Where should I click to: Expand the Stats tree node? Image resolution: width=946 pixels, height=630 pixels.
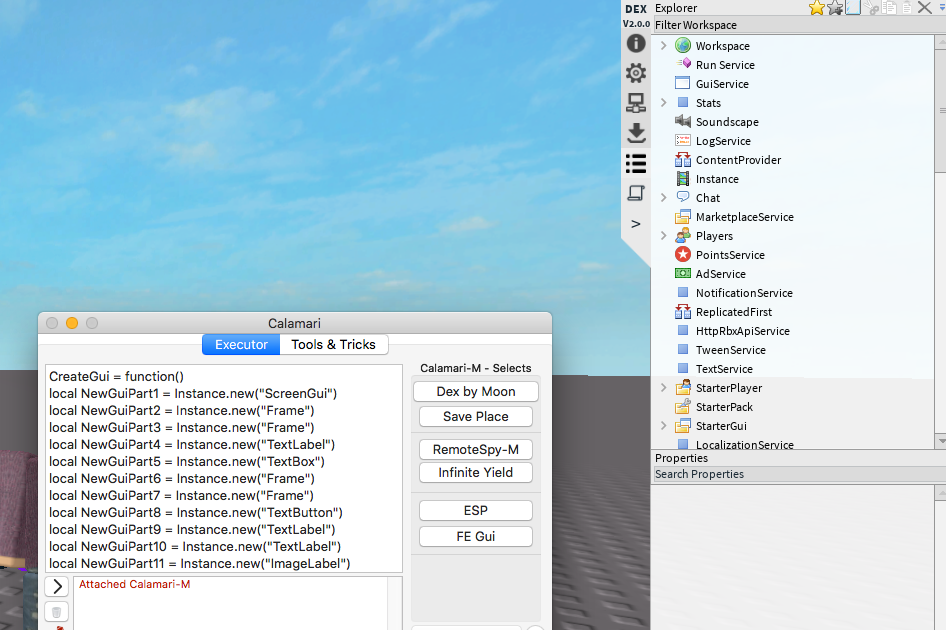[664, 103]
